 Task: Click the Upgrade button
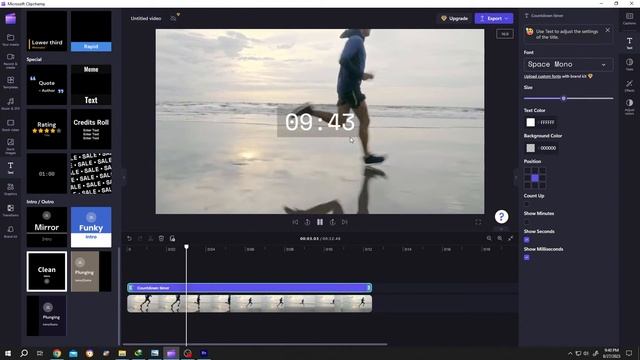pyautogui.click(x=455, y=18)
